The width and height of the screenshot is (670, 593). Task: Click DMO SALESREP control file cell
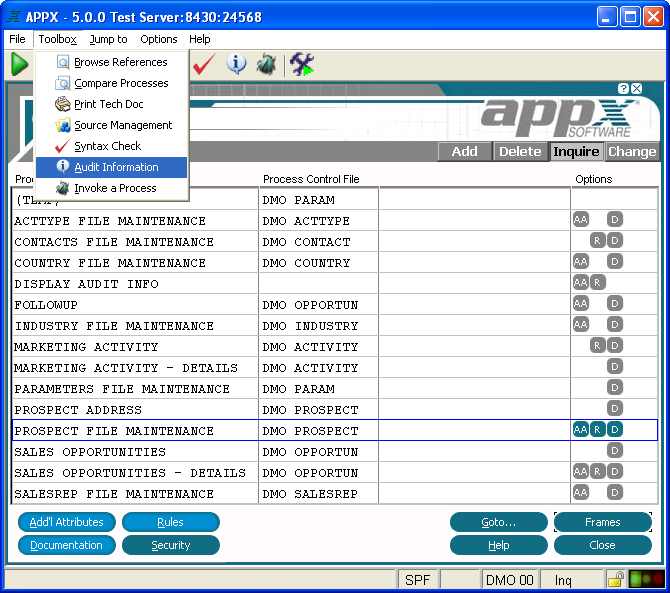[x=318, y=494]
